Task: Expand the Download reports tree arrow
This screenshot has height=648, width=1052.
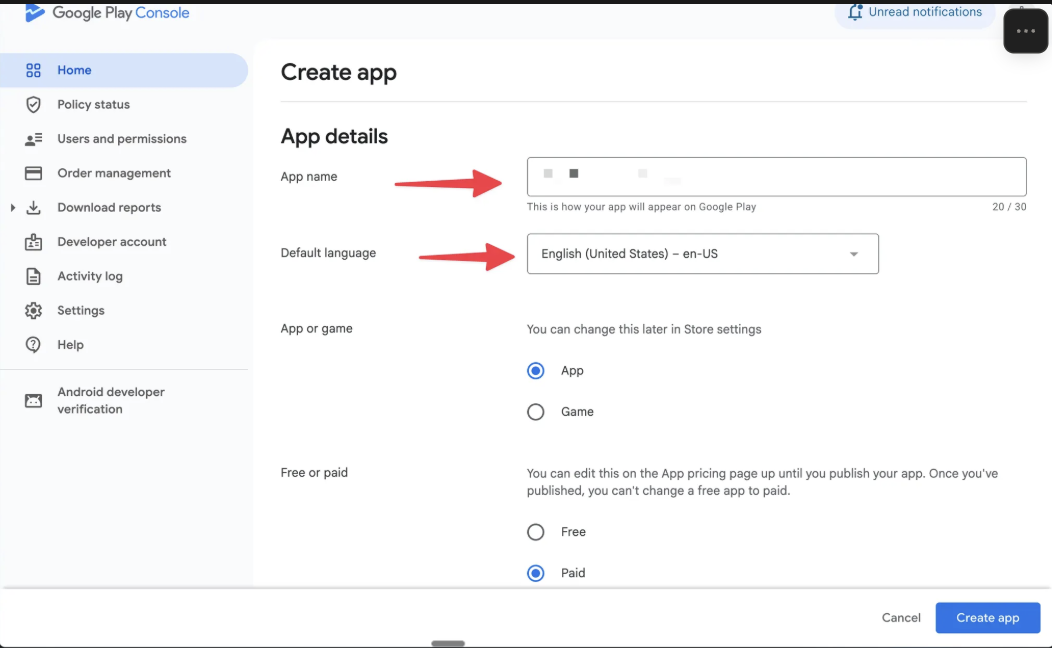Action: [x=12, y=208]
